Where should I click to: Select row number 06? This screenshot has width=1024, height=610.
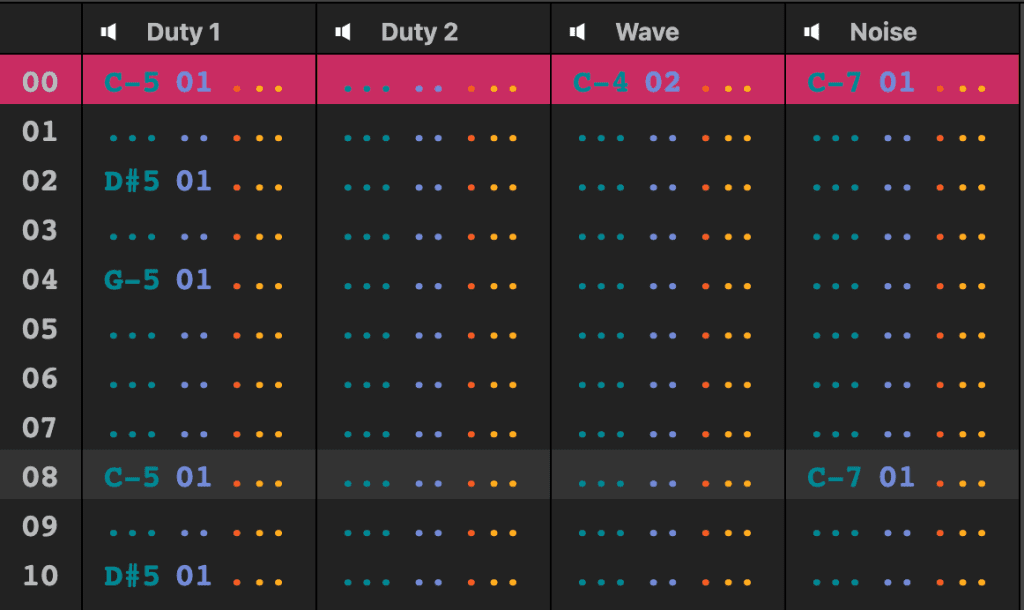(40, 378)
